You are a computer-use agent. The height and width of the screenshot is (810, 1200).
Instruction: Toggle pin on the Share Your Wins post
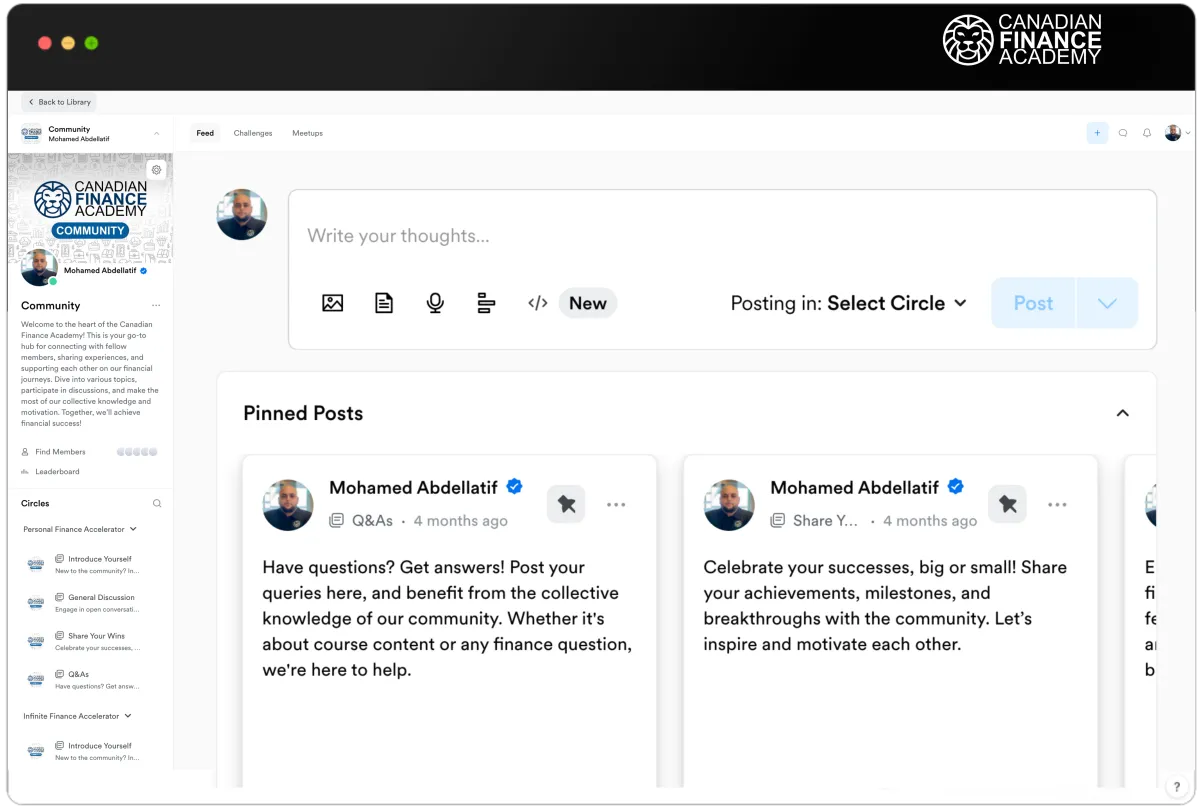1007,505
